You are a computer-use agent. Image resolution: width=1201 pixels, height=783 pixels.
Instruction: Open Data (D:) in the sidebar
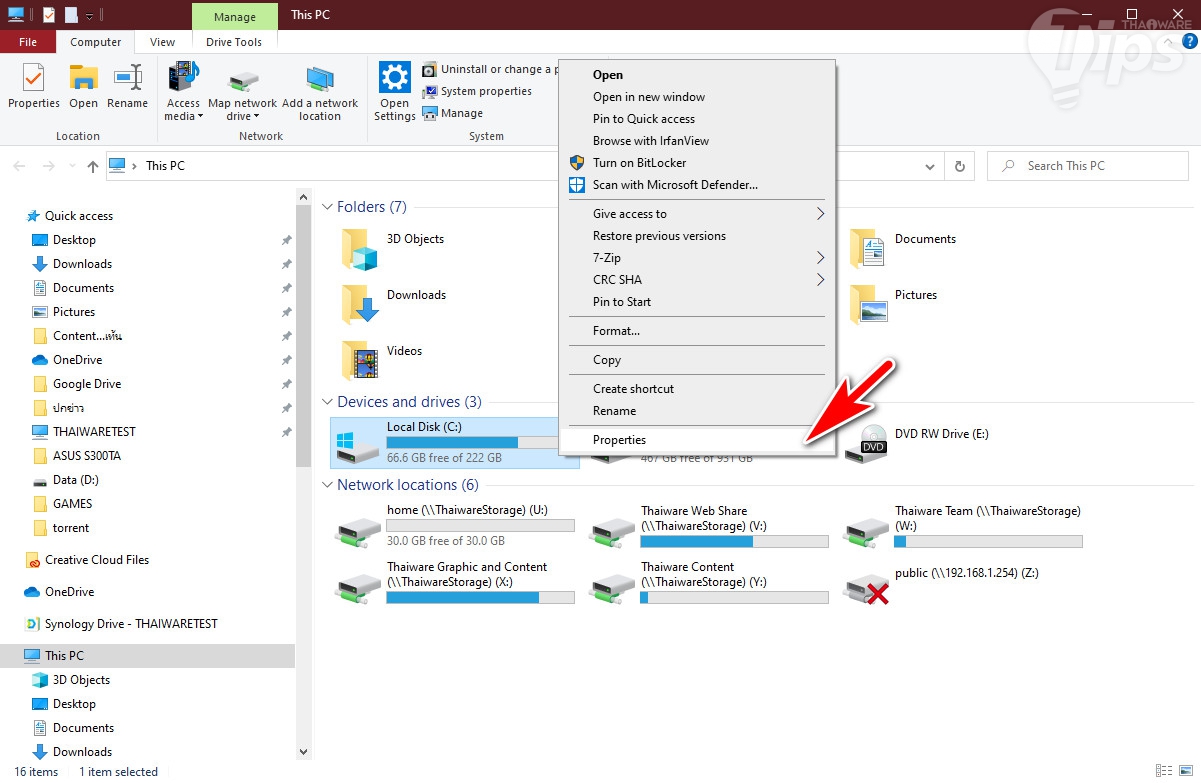click(x=65, y=480)
